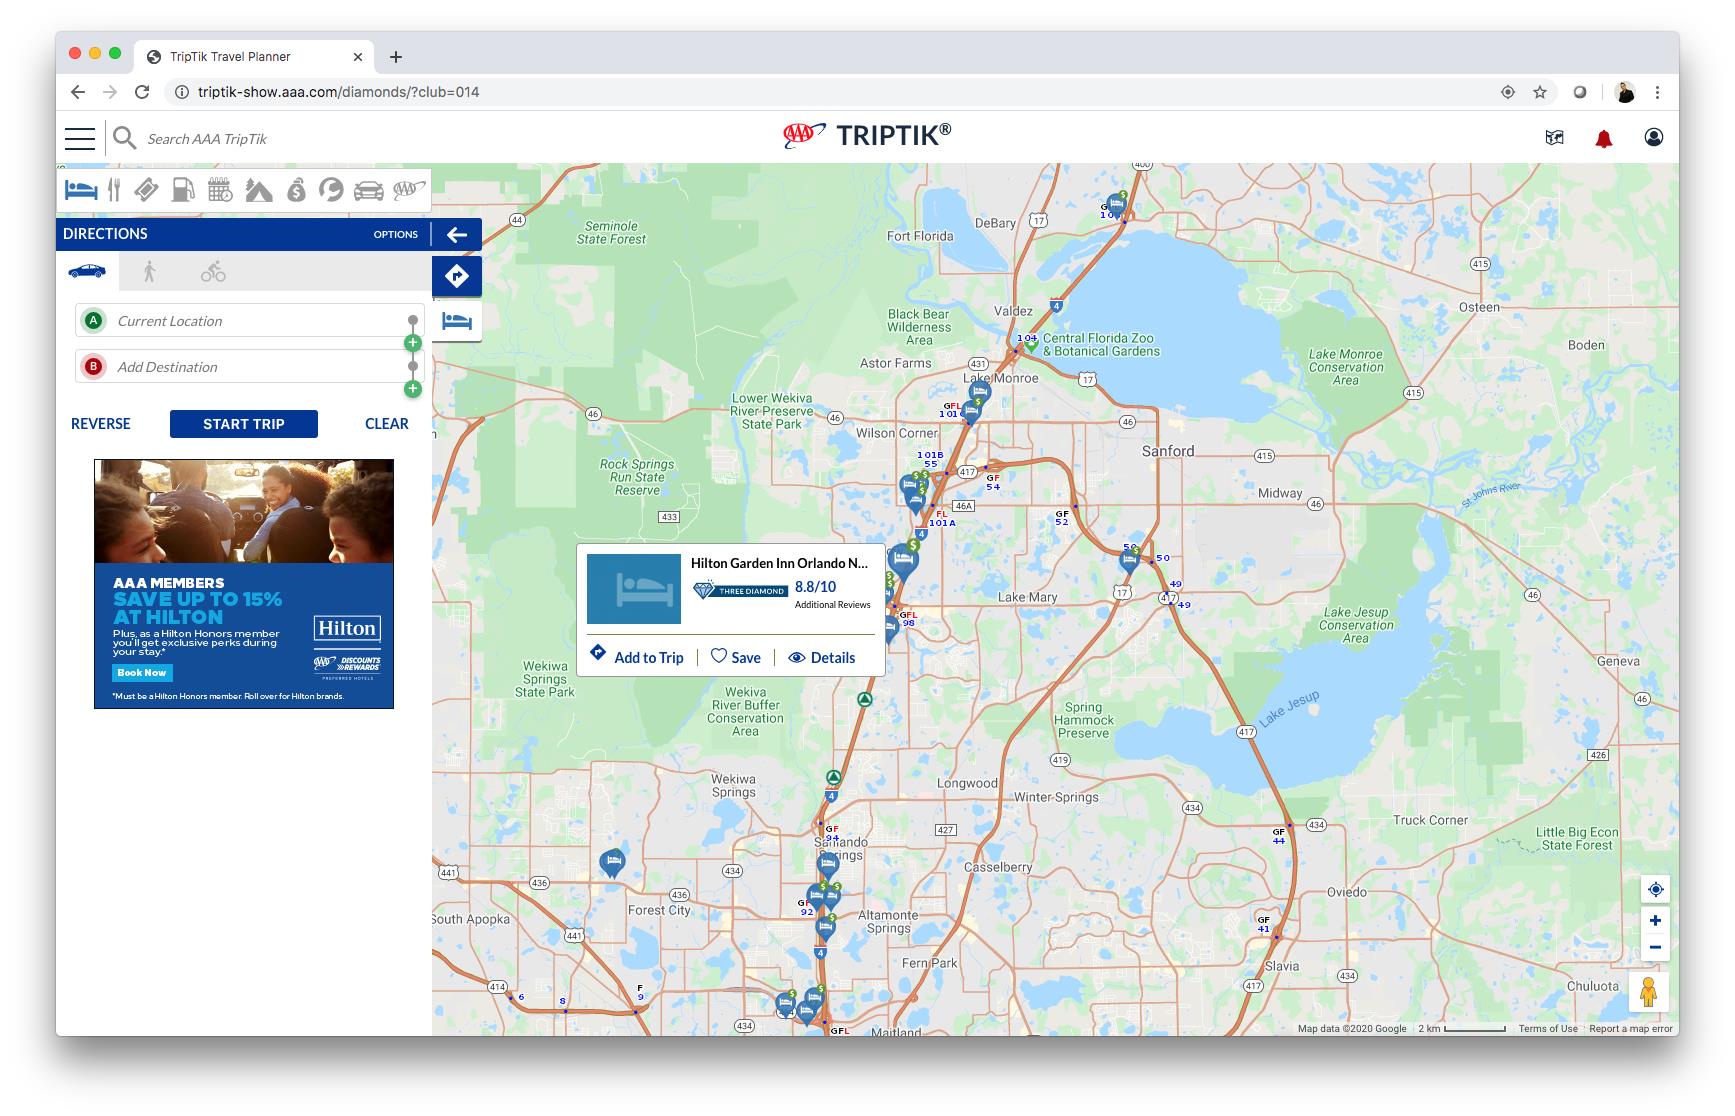Select the attractions ticket icon
This screenshot has width=1735, height=1116.
[x=147, y=189]
